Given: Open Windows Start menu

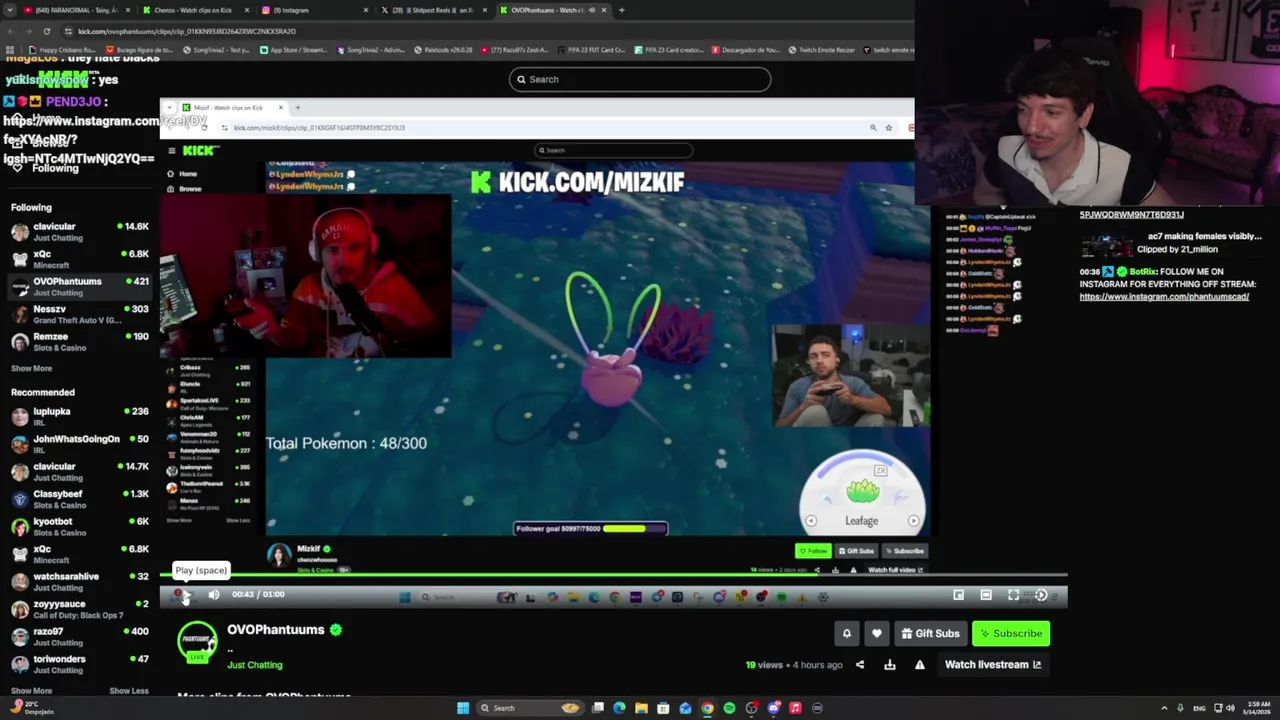Looking at the screenshot, I should tap(463, 708).
